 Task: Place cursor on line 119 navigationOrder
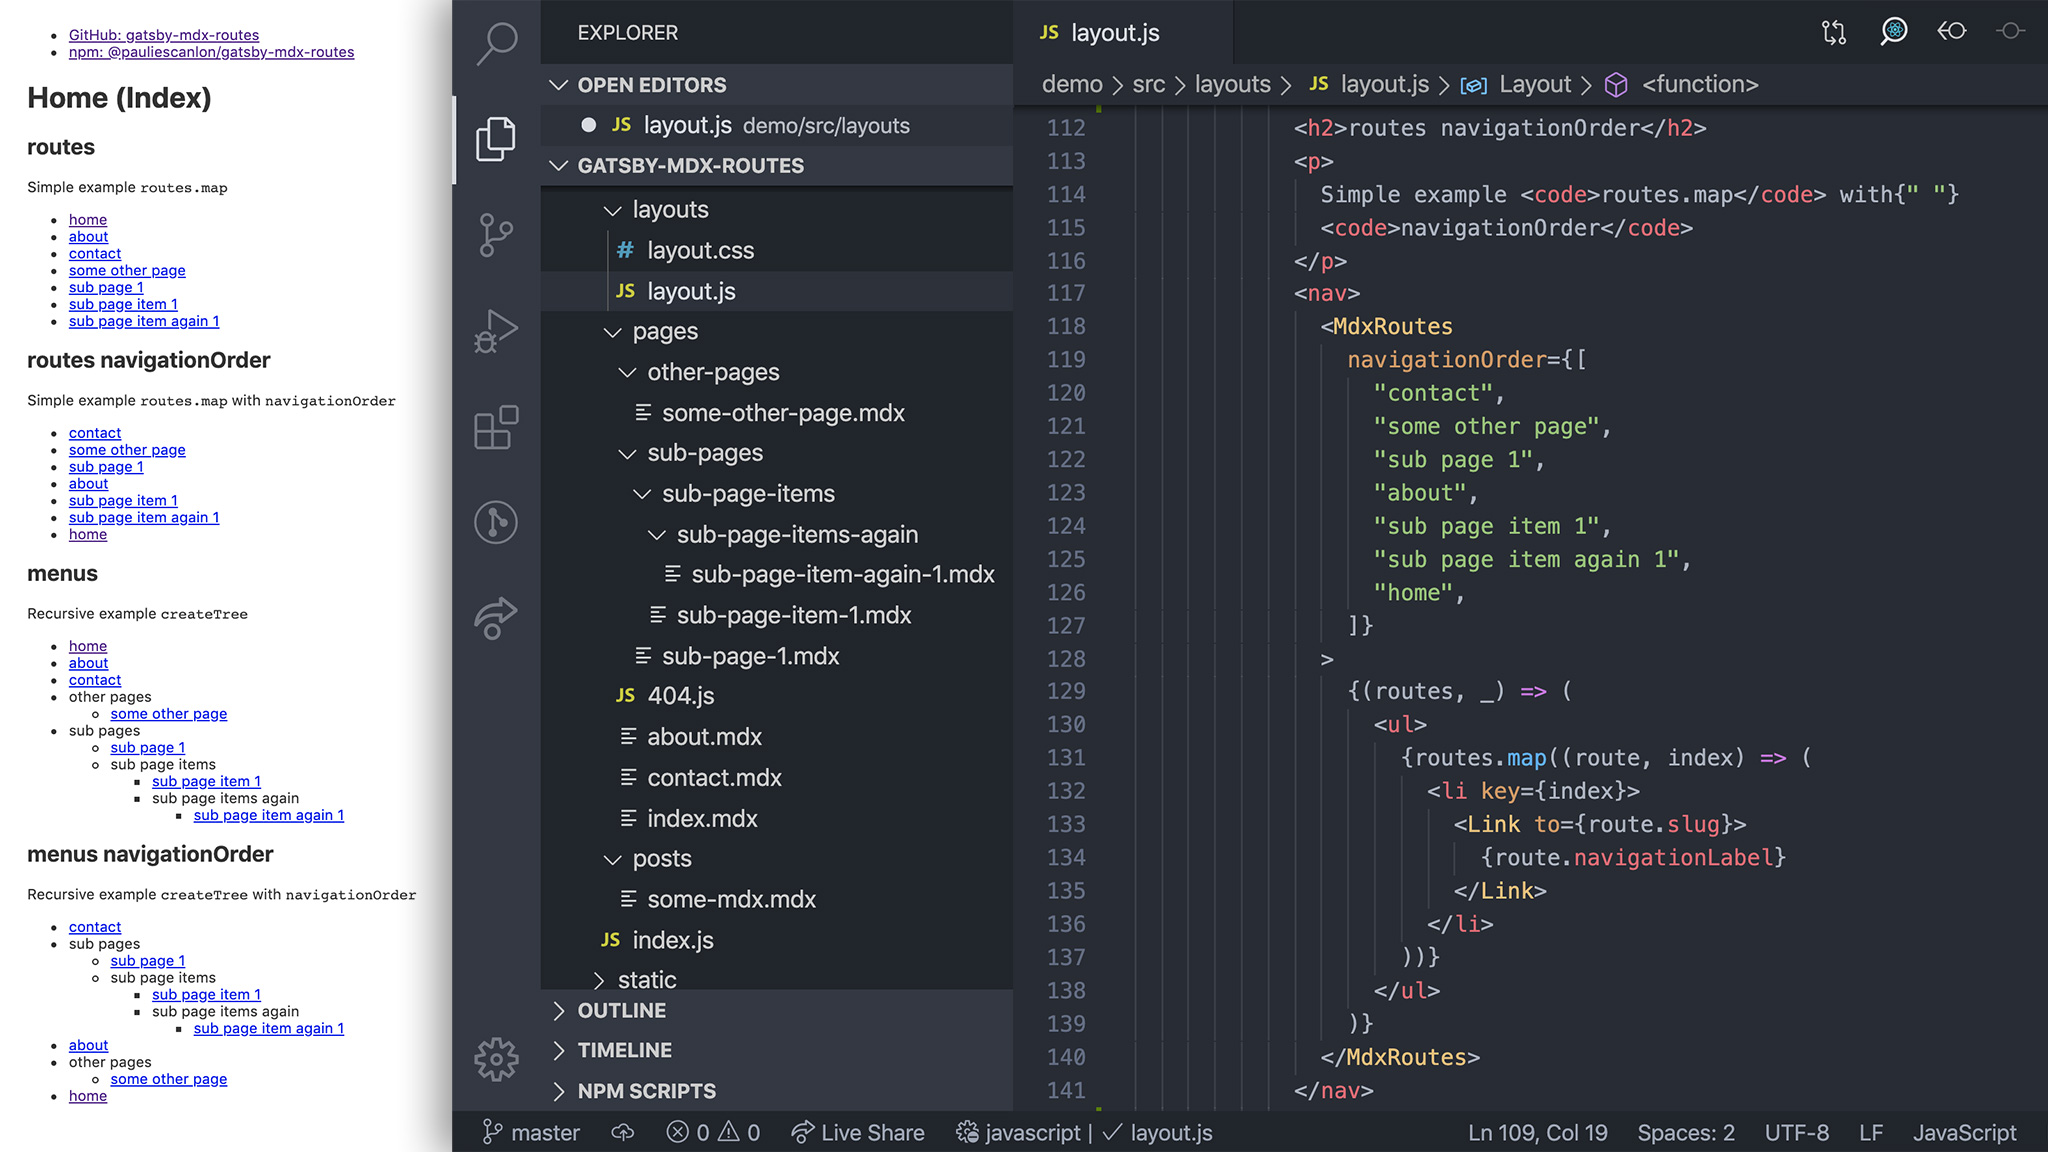click(1446, 360)
